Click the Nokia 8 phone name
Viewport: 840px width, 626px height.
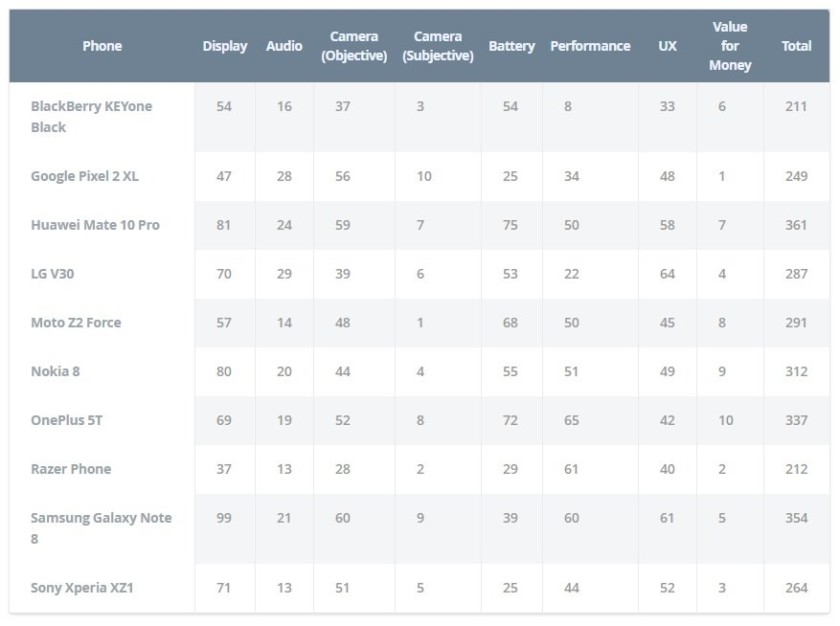(x=55, y=372)
